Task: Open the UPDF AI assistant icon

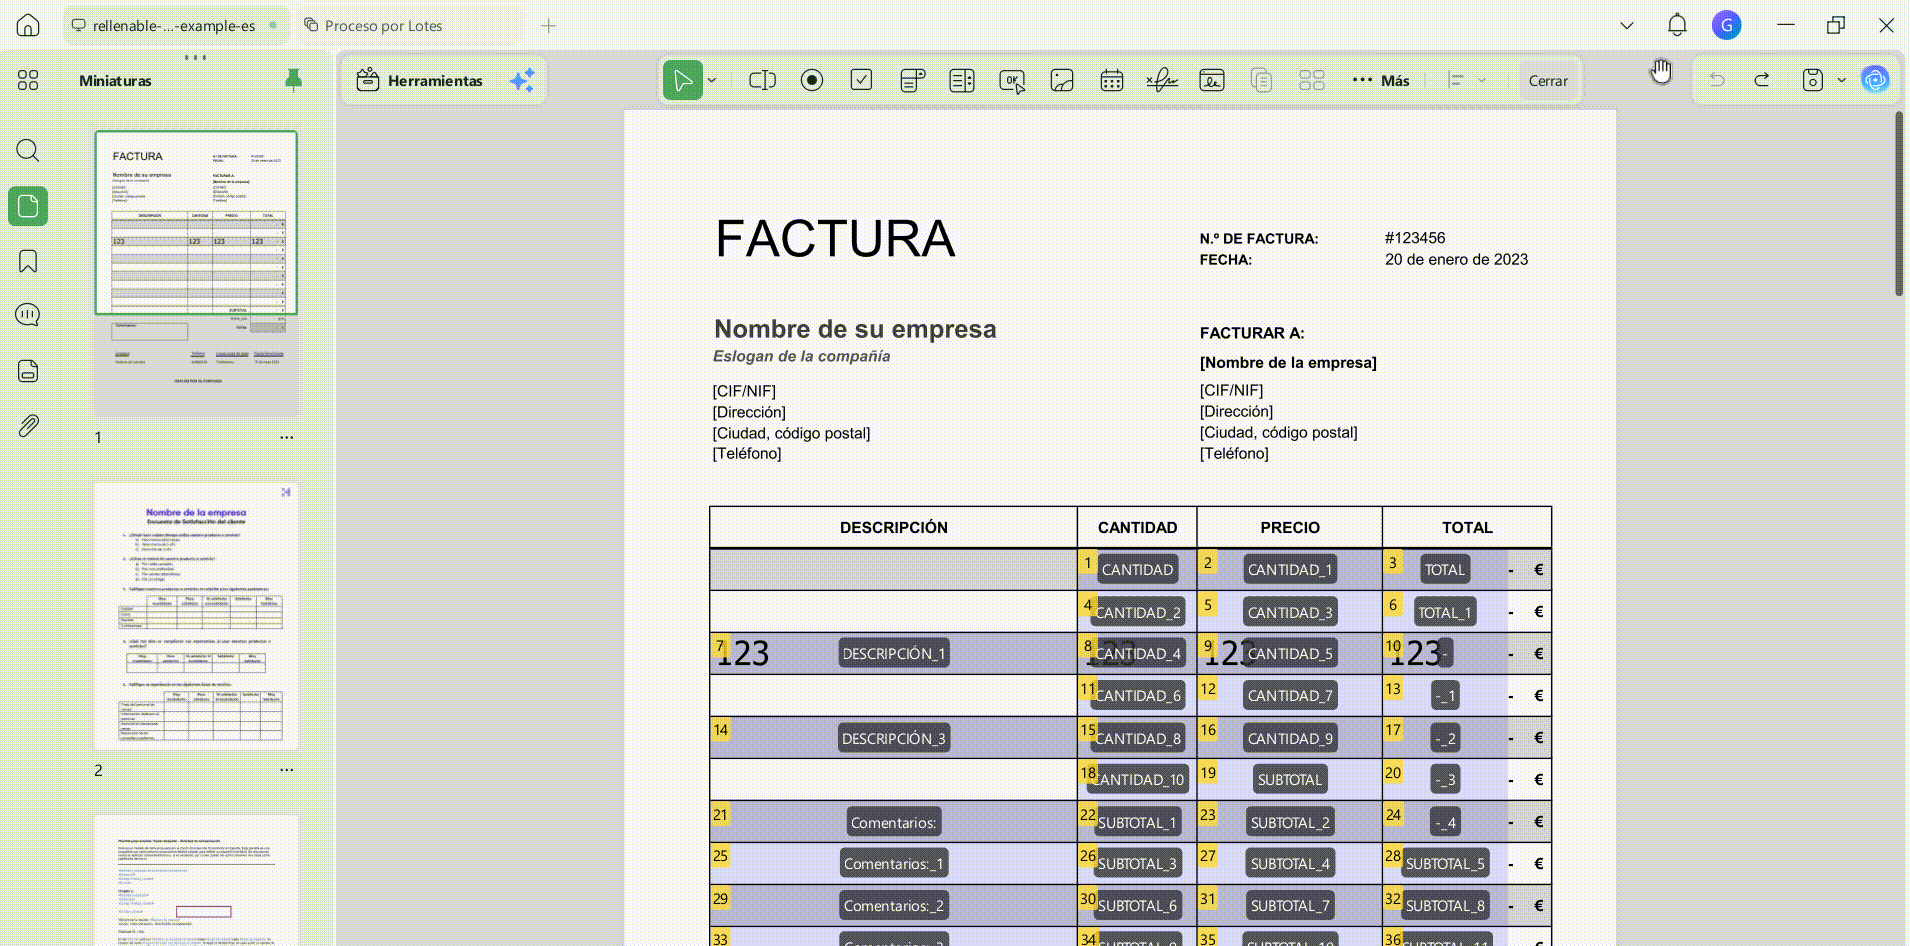Action: [x=1875, y=79]
